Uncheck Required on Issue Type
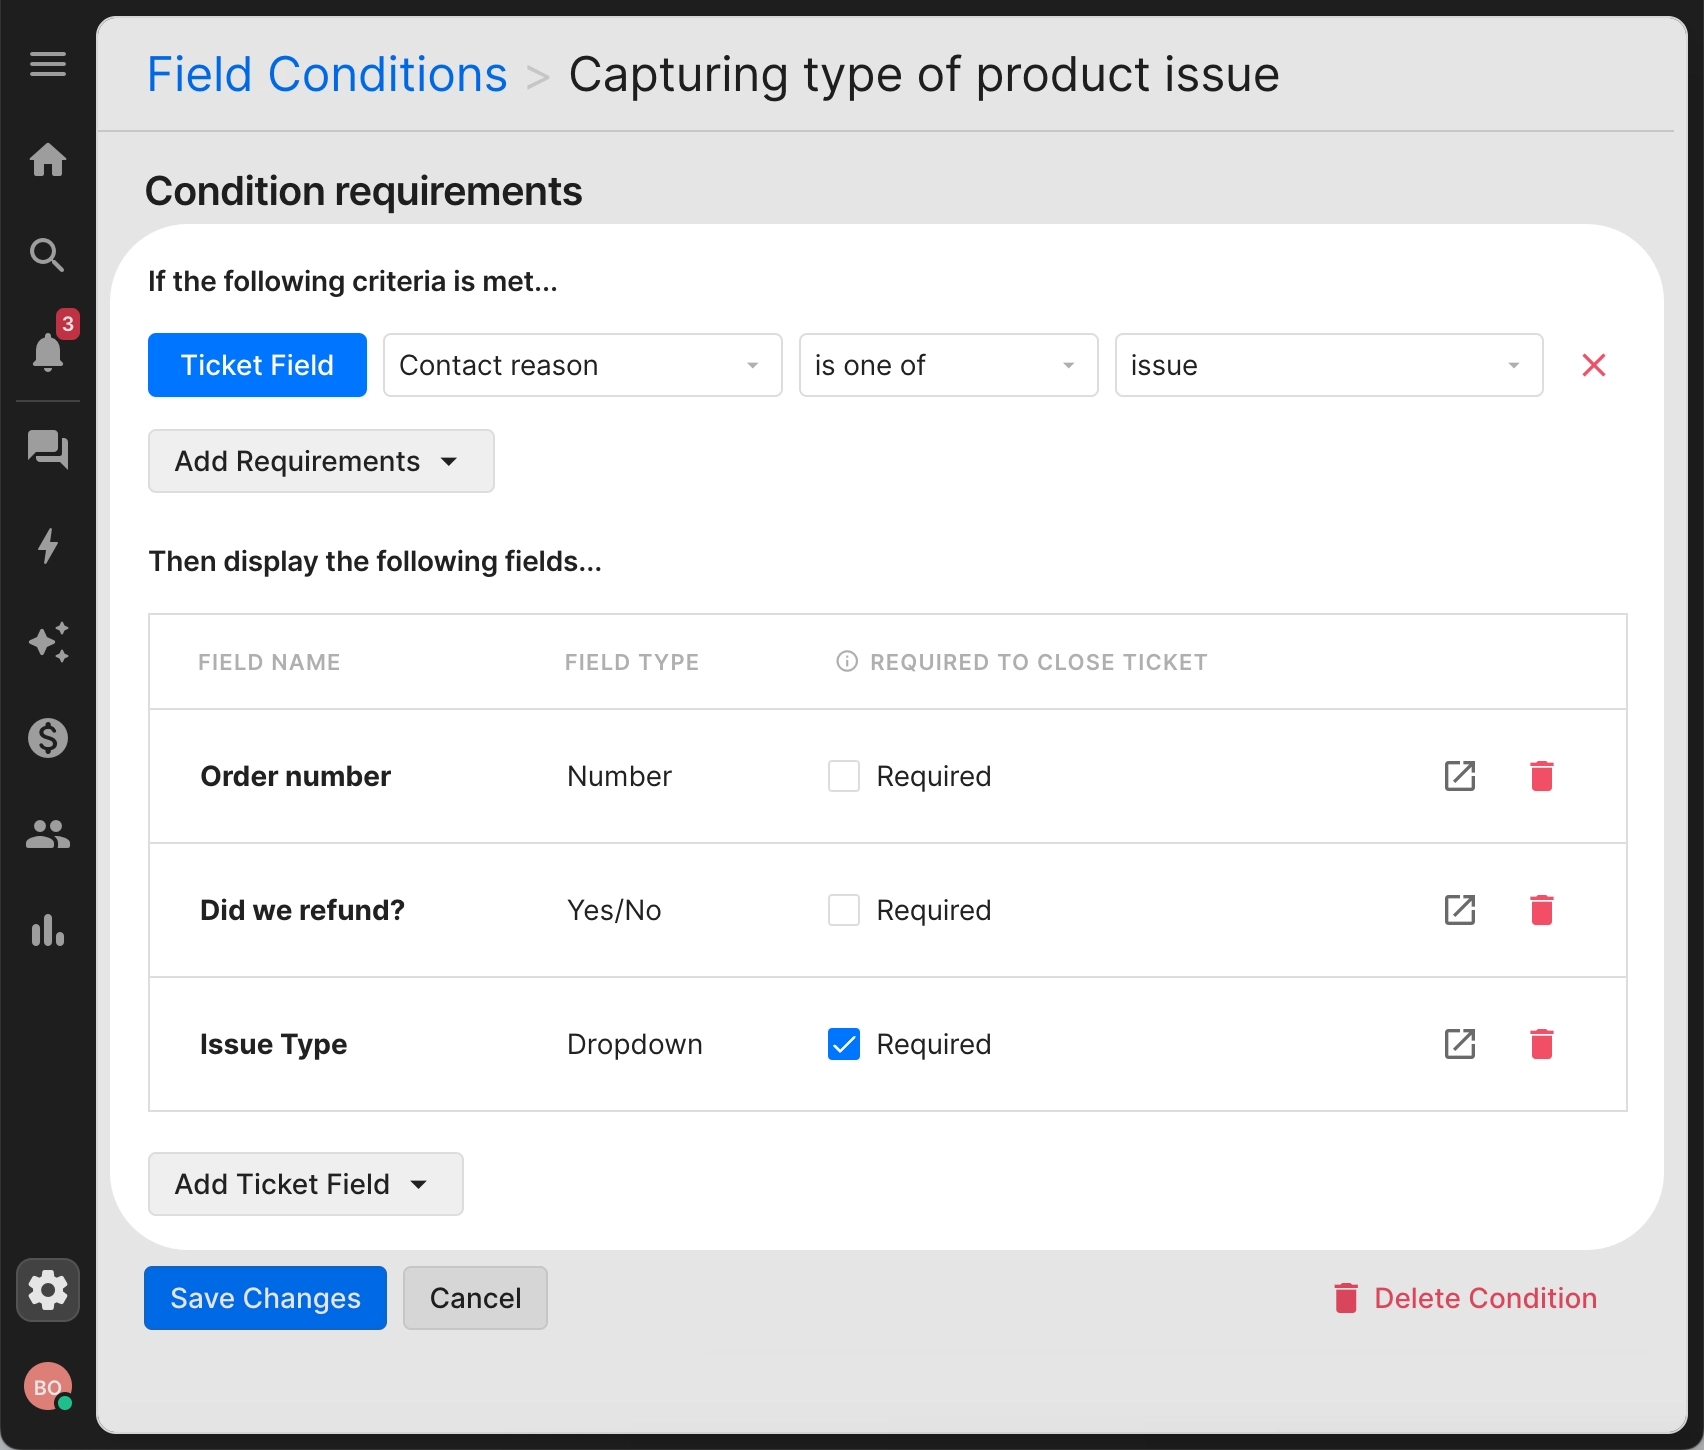The height and width of the screenshot is (1450, 1704). 843,1043
